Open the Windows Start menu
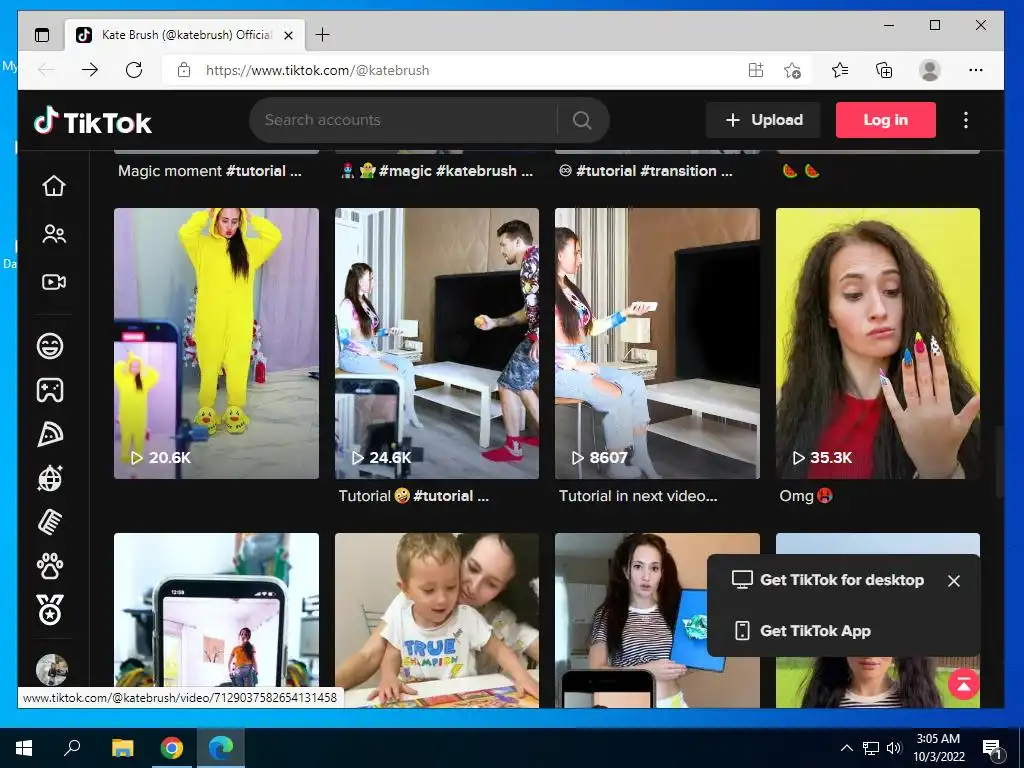The height and width of the screenshot is (768, 1024). point(24,748)
